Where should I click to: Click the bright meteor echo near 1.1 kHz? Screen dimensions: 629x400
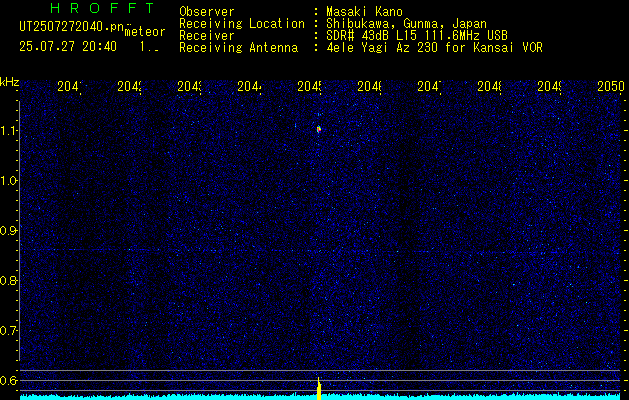[x=319, y=129]
